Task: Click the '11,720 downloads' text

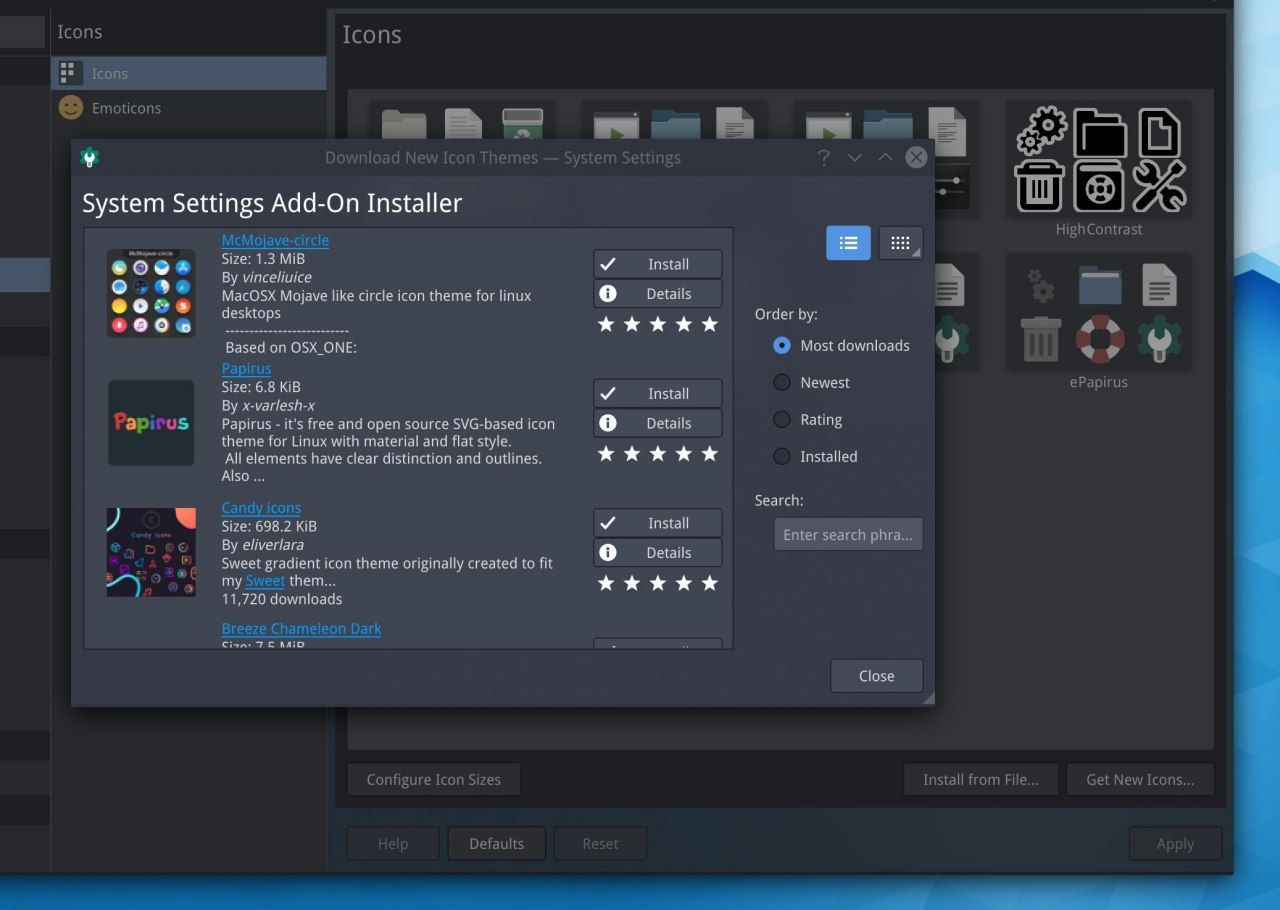Action: [282, 599]
